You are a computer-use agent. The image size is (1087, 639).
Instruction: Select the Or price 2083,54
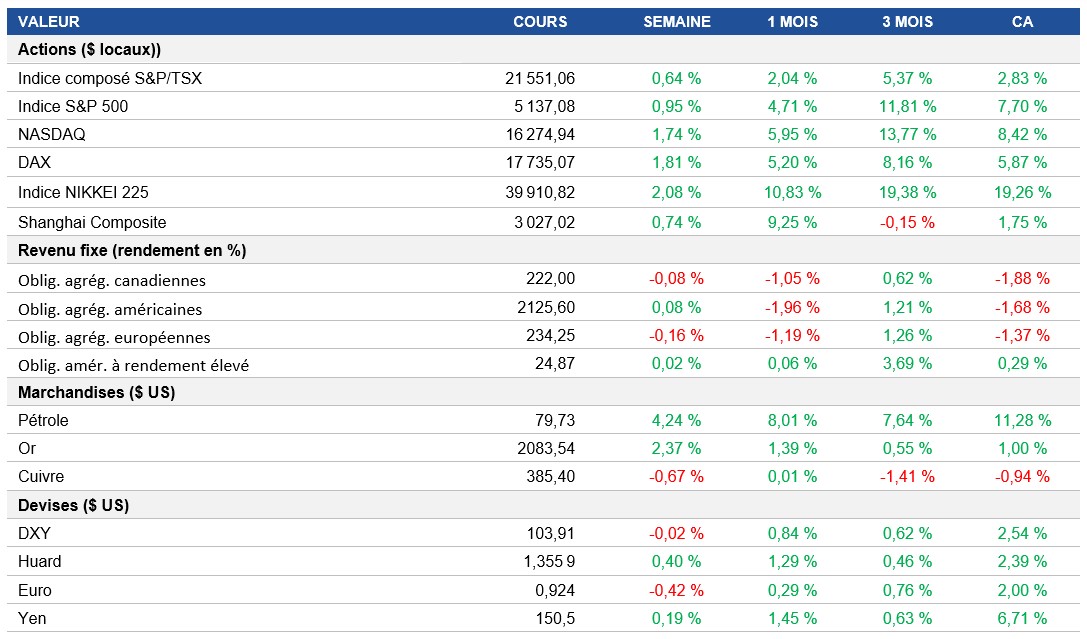tap(550, 448)
